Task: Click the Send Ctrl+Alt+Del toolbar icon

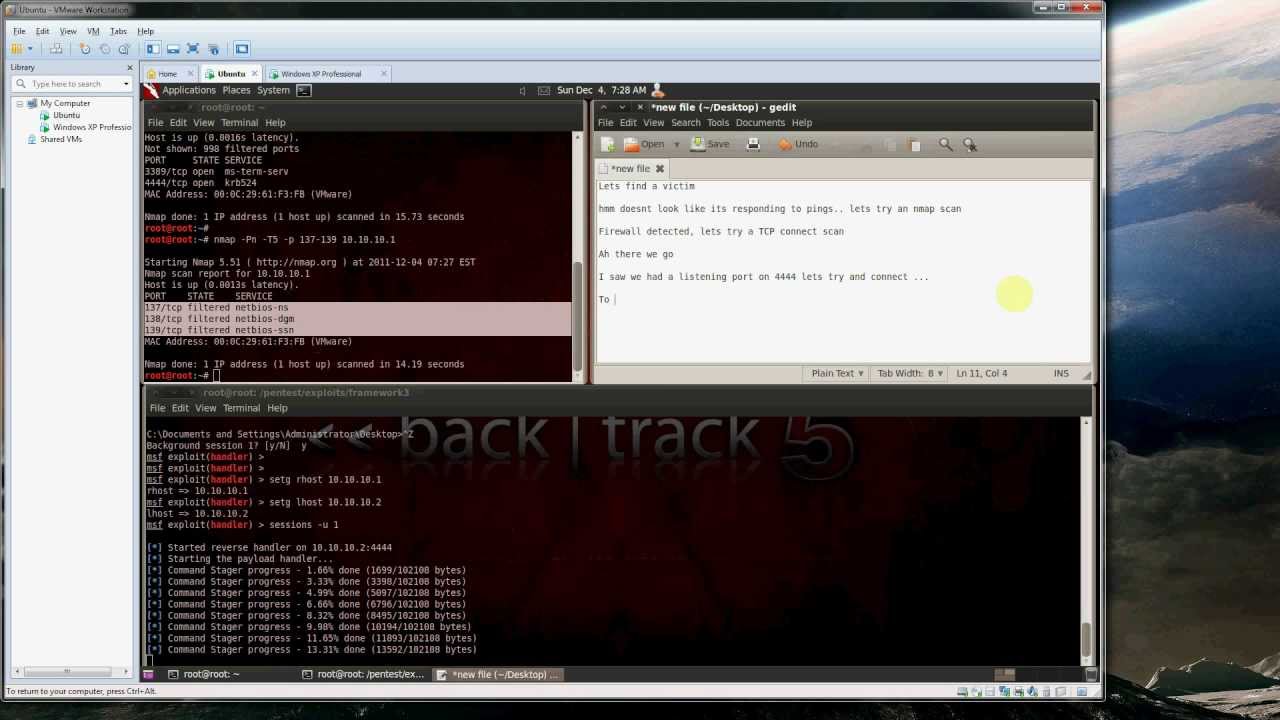Action: (x=56, y=48)
